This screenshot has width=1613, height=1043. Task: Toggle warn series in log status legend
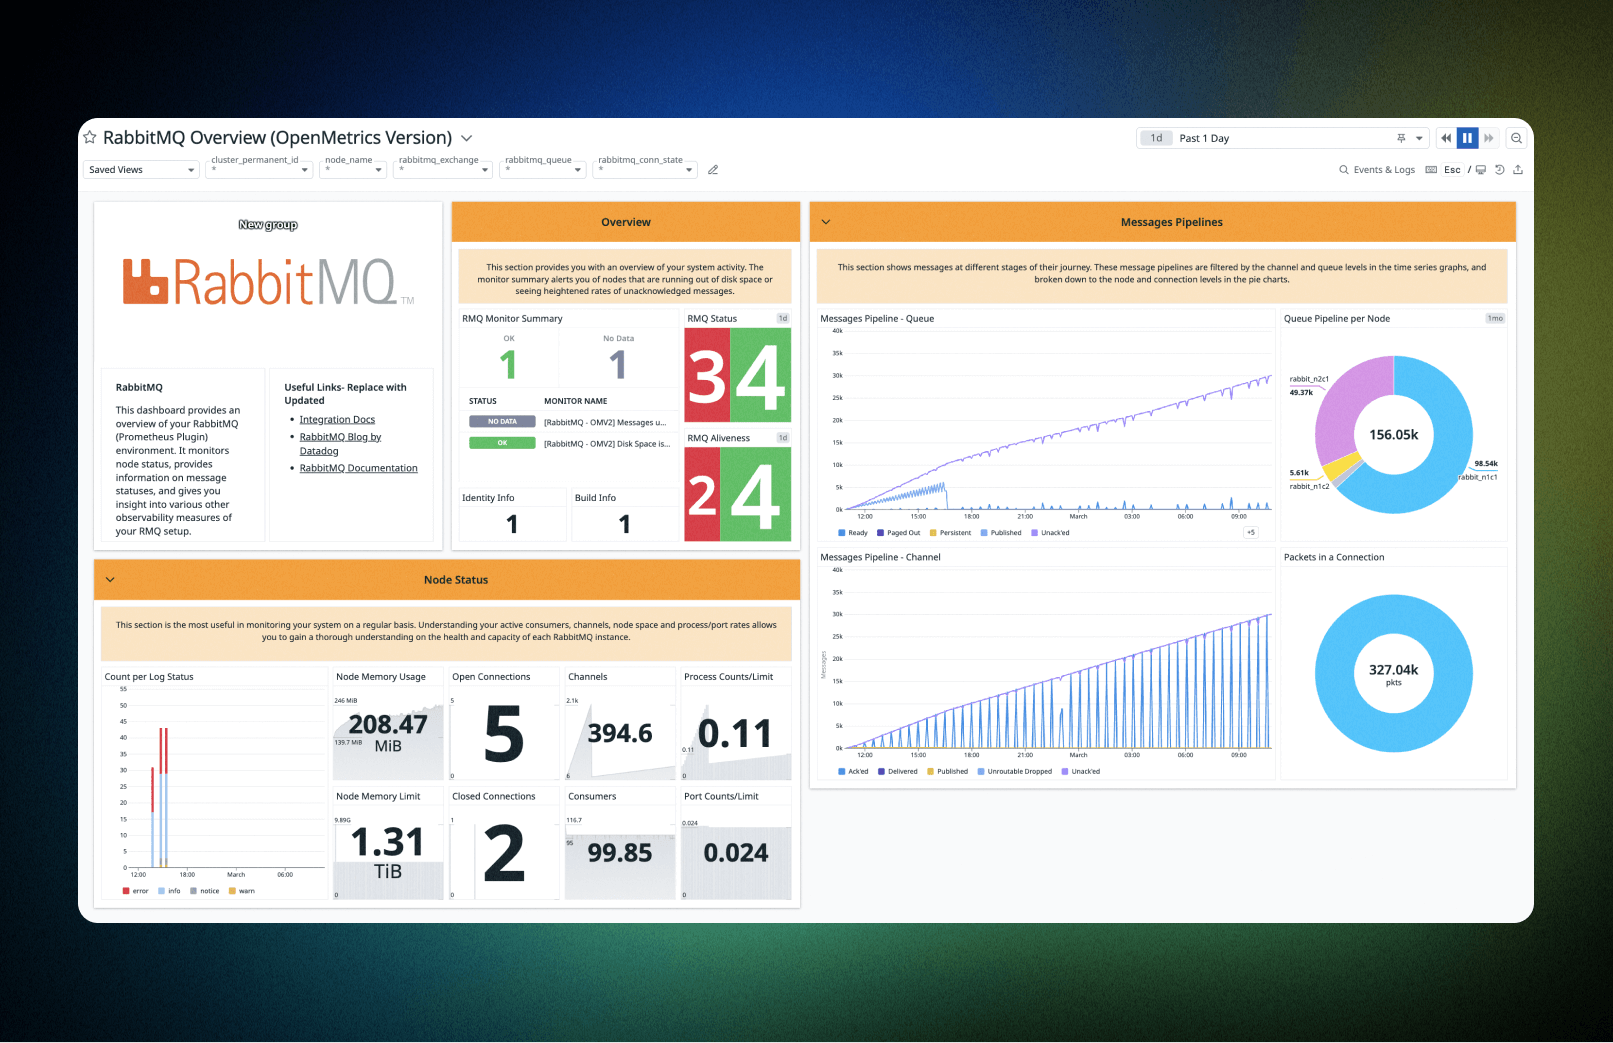(x=241, y=891)
